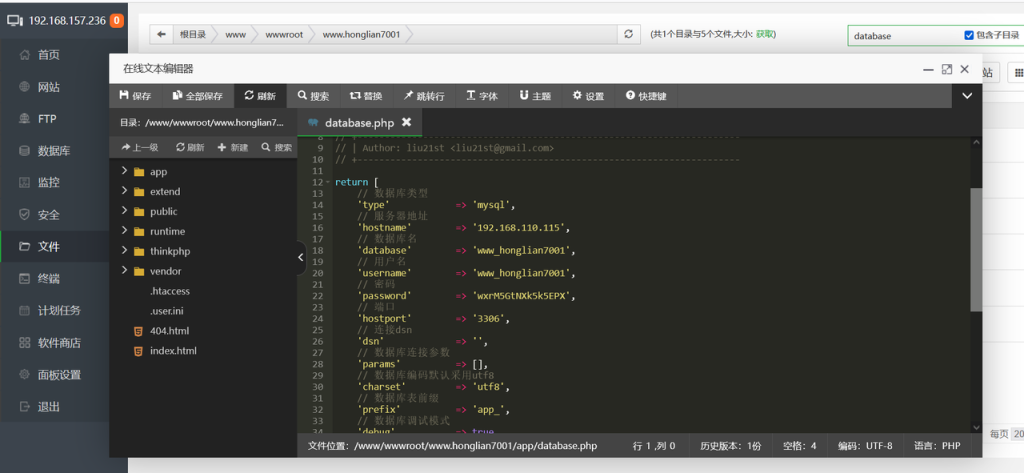Open index.html from the file tree
The image size is (1024, 473).
[172, 351]
